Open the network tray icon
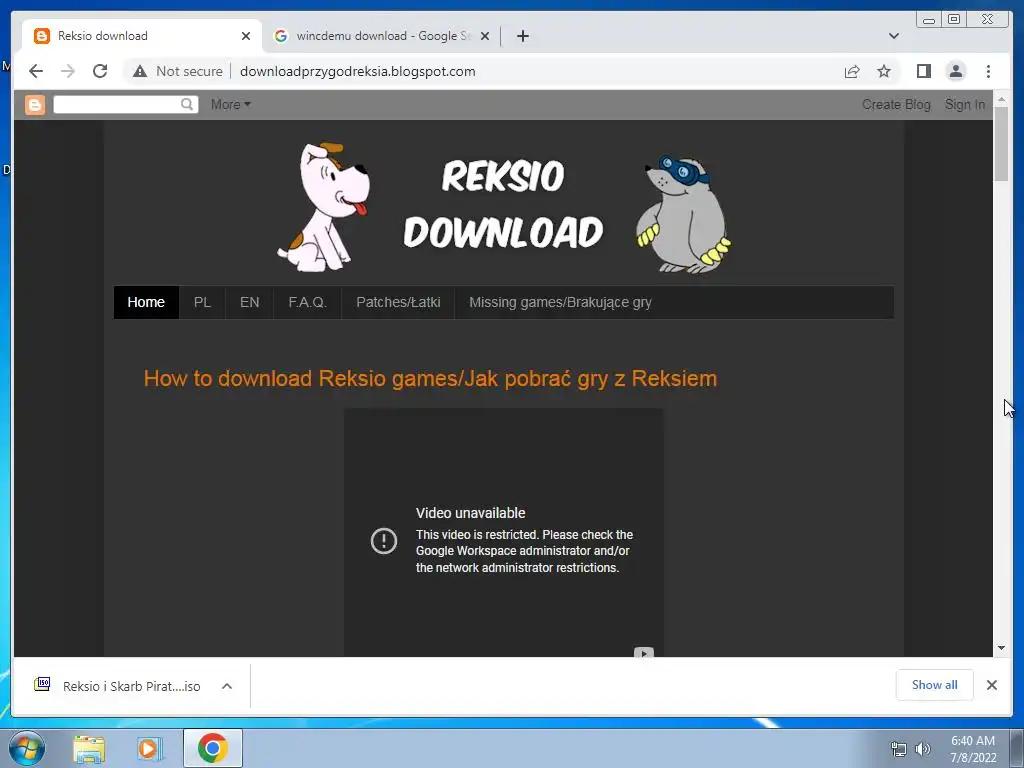The width and height of the screenshot is (1024, 768). (x=899, y=750)
